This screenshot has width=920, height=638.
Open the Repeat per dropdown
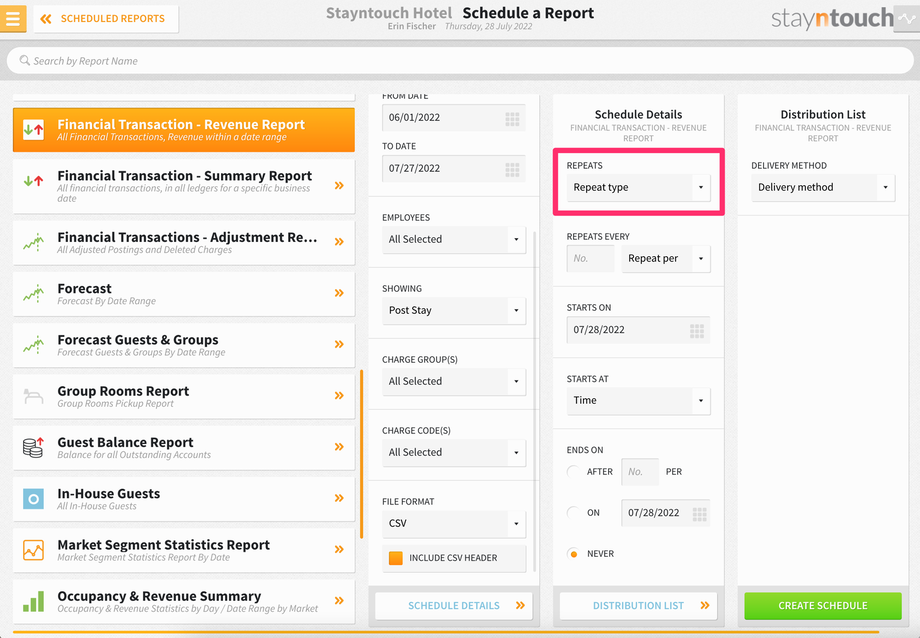tap(666, 259)
